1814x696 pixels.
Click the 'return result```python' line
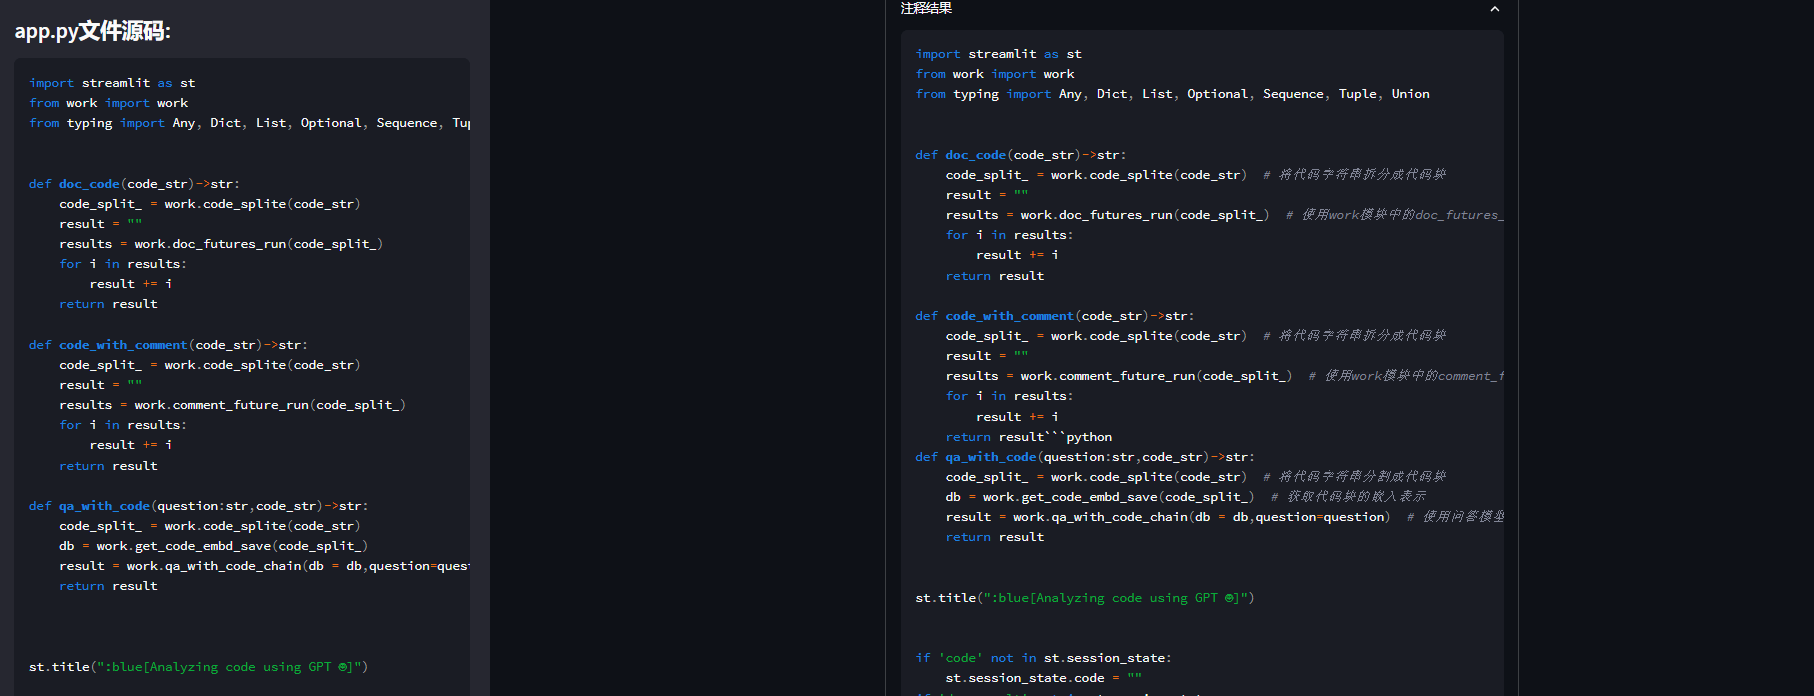pyautogui.click(x=1029, y=437)
